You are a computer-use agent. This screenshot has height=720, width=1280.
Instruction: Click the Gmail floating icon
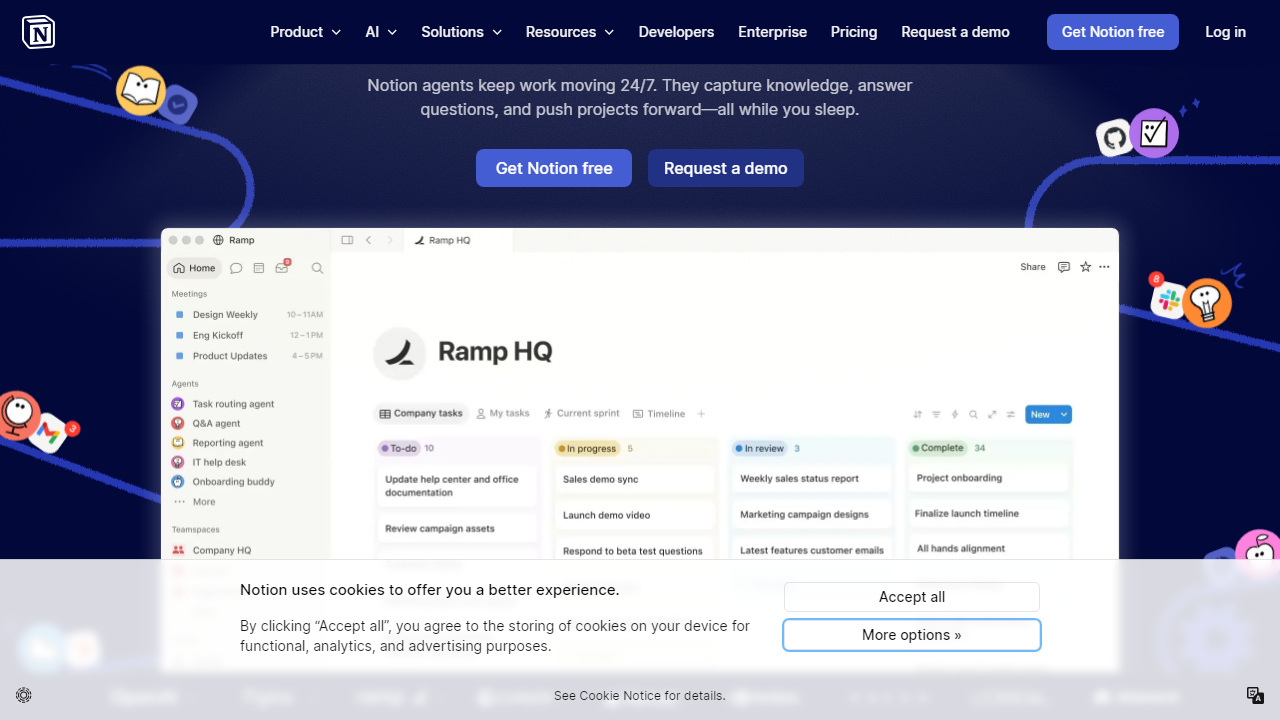(46, 433)
